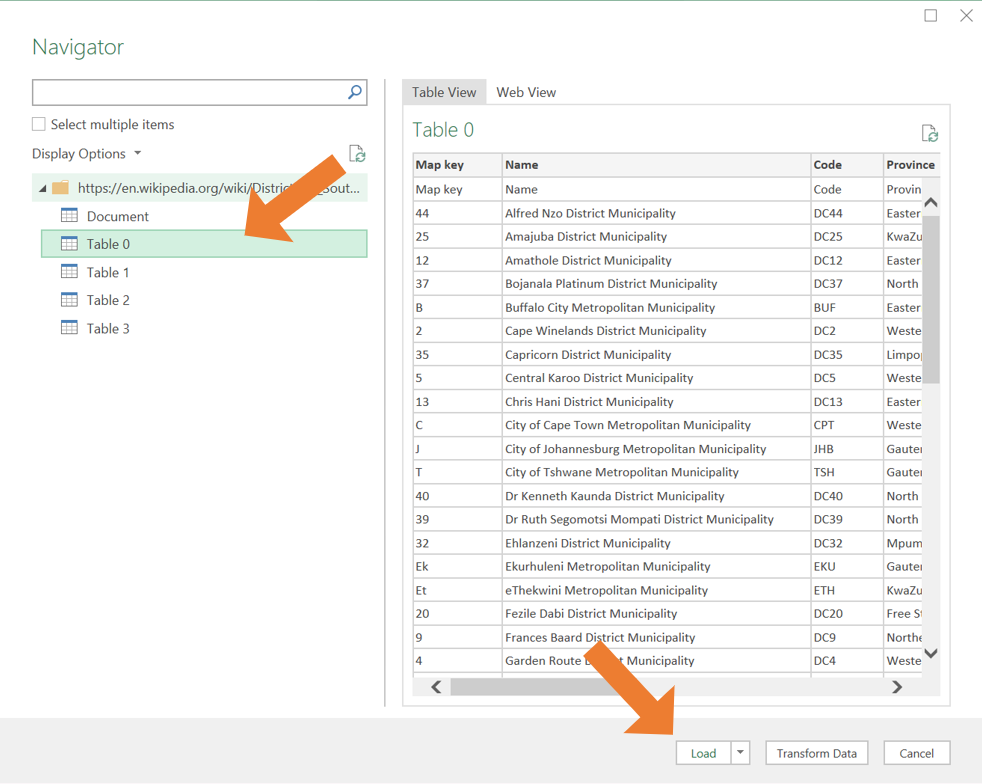The image size is (982, 784).
Task: Click the Fezile Dabi District Municipality cell
Action: click(x=656, y=614)
